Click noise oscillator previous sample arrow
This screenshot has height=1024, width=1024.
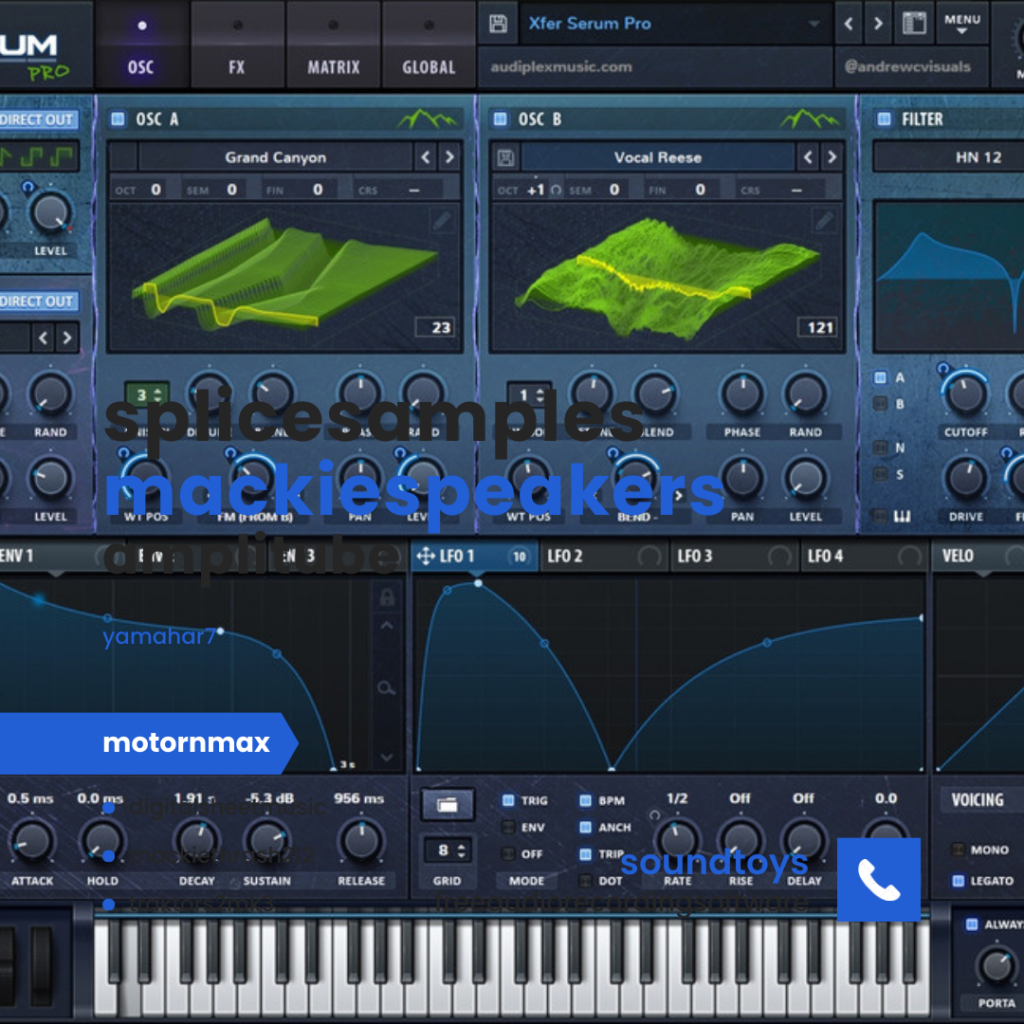point(43,338)
